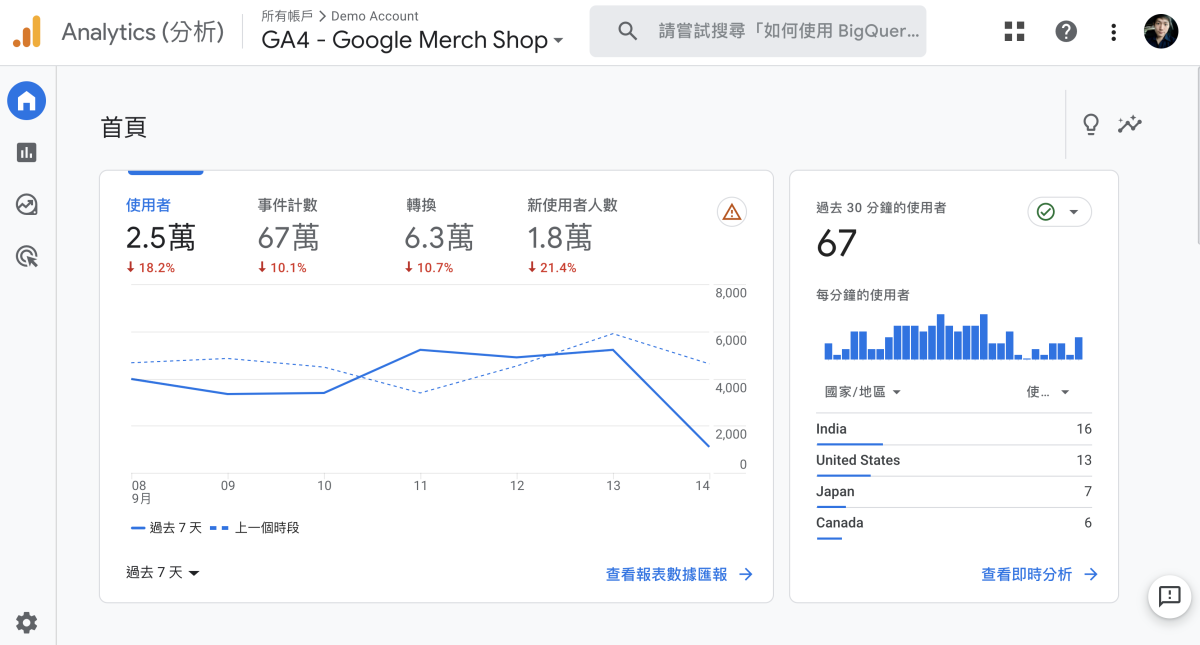This screenshot has width=1200, height=645.
Task: Click the 2.5萬 users value
Action: tap(161, 238)
